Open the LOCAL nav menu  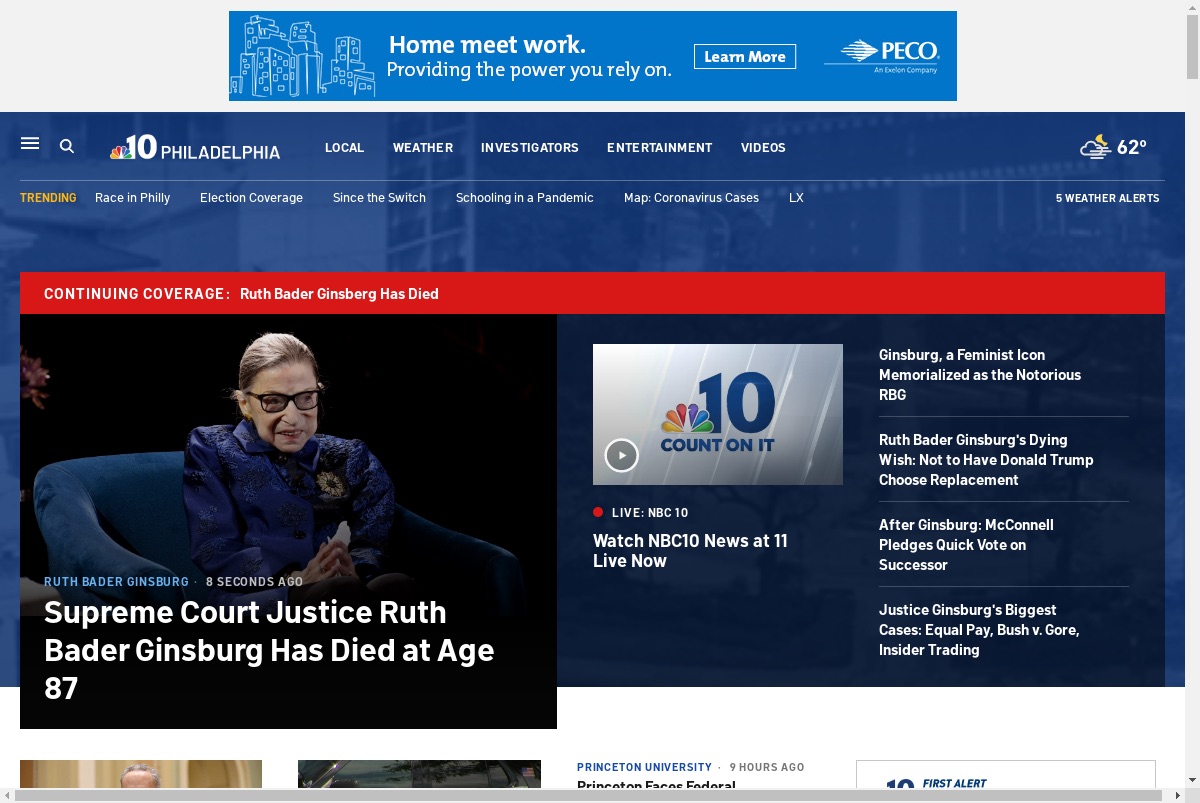click(x=344, y=147)
